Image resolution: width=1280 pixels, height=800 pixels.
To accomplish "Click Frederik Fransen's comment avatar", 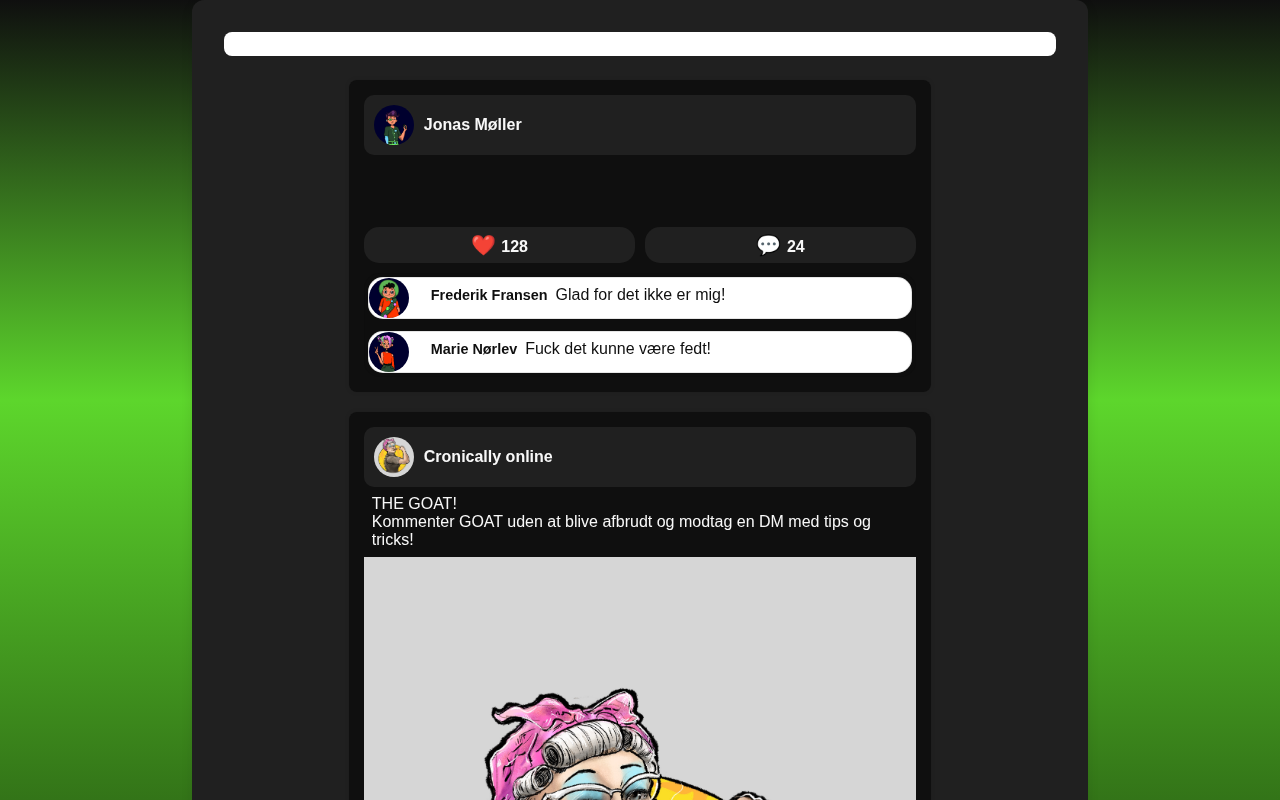I will point(389,298).
